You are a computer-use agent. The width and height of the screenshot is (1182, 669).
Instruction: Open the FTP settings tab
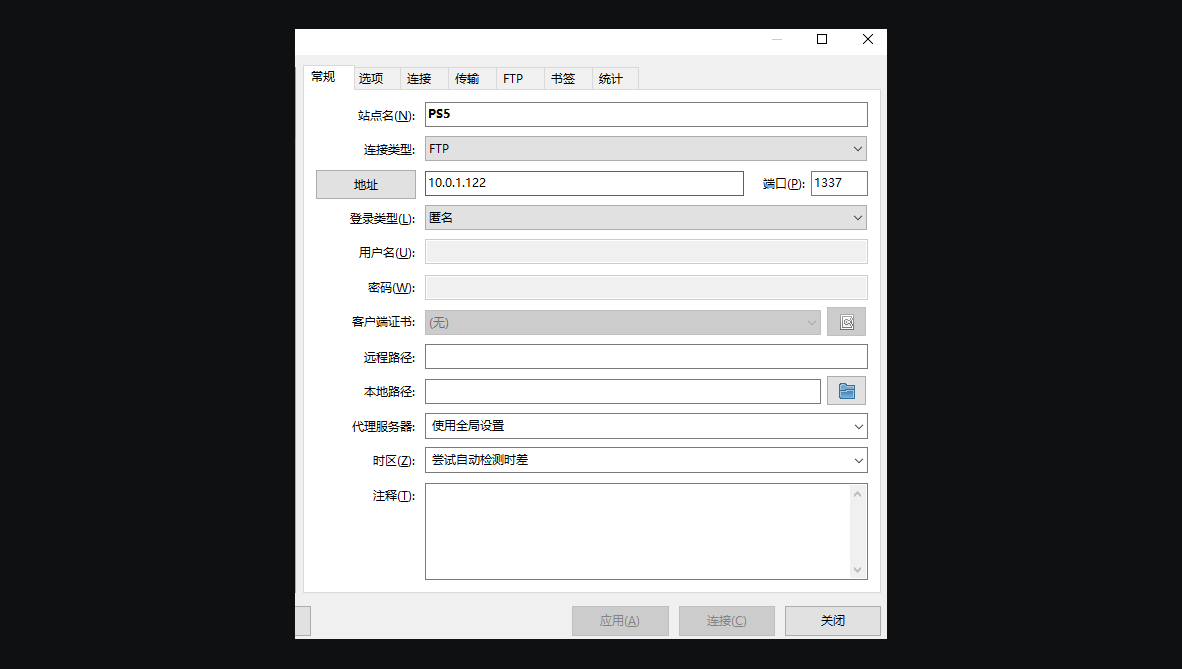point(514,77)
